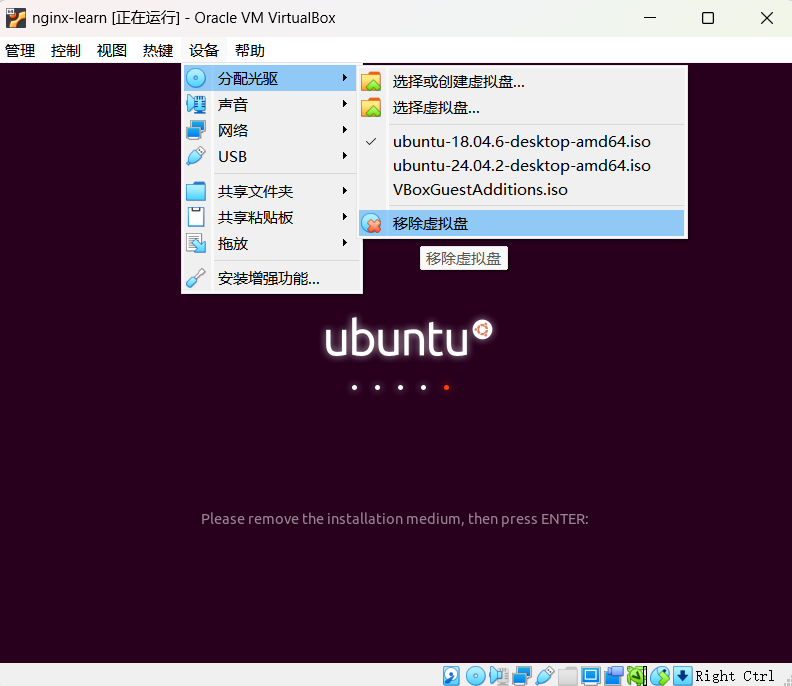This screenshot has height=686, width=792.
Task: Select ubuntu-24.04.2-desktop-amd64.iso disk image
Action: pos(522,166)
